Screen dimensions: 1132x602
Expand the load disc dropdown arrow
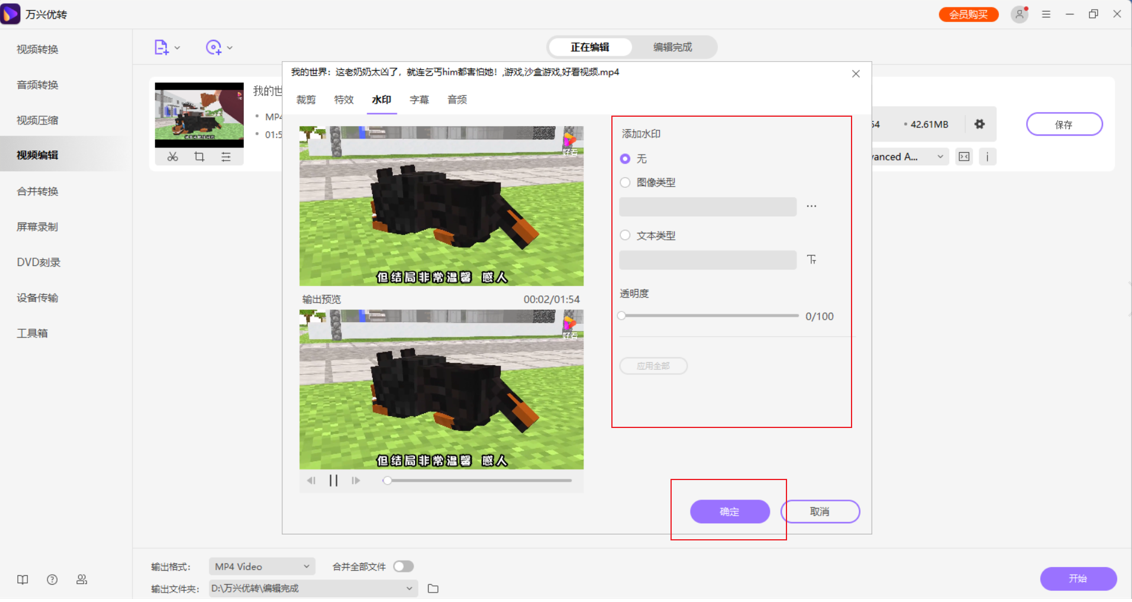pos(230,48)
